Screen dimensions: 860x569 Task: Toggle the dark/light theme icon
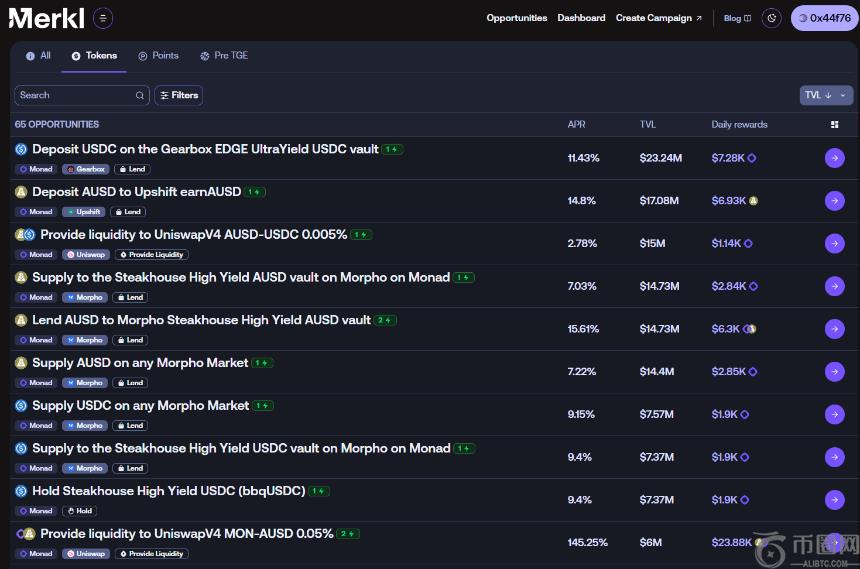coord(771,18)
